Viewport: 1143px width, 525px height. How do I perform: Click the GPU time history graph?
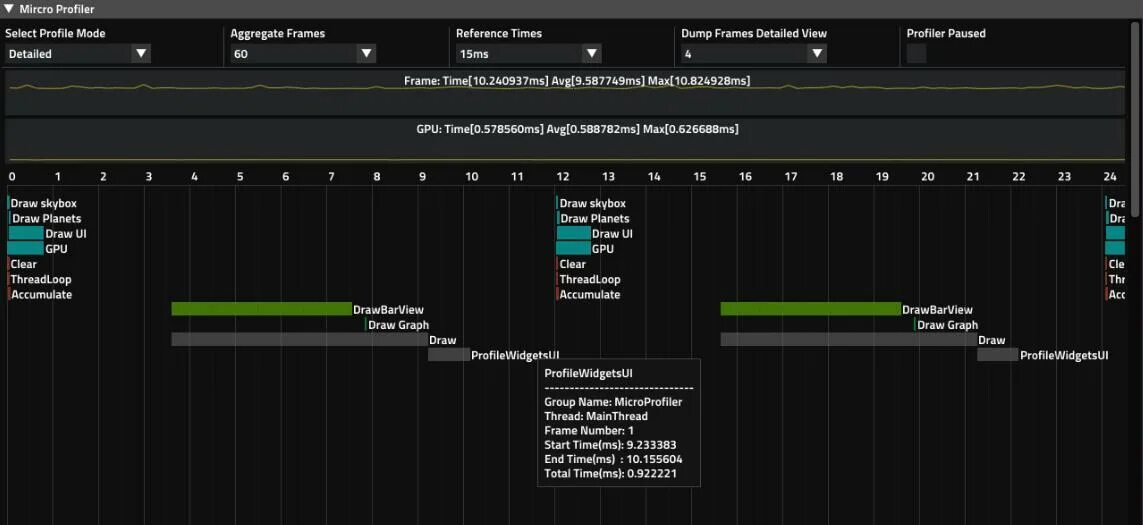pos(565,141)
